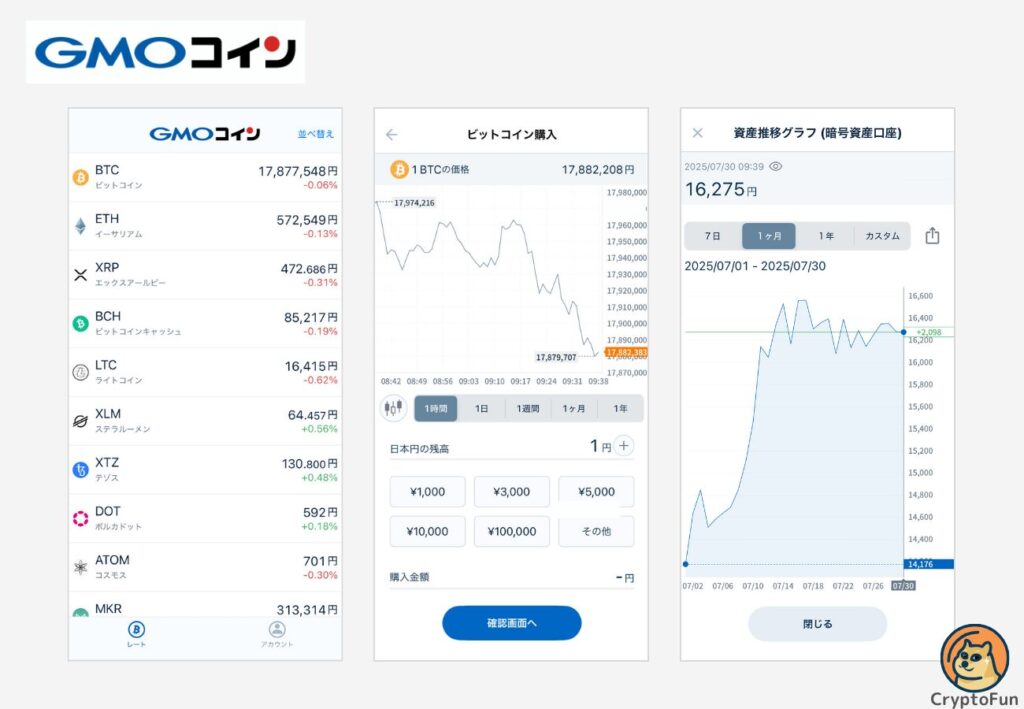1024x709 pixels.
Task: Tap the Bitcoin BTC coin icon
Action: coord(81,177)
